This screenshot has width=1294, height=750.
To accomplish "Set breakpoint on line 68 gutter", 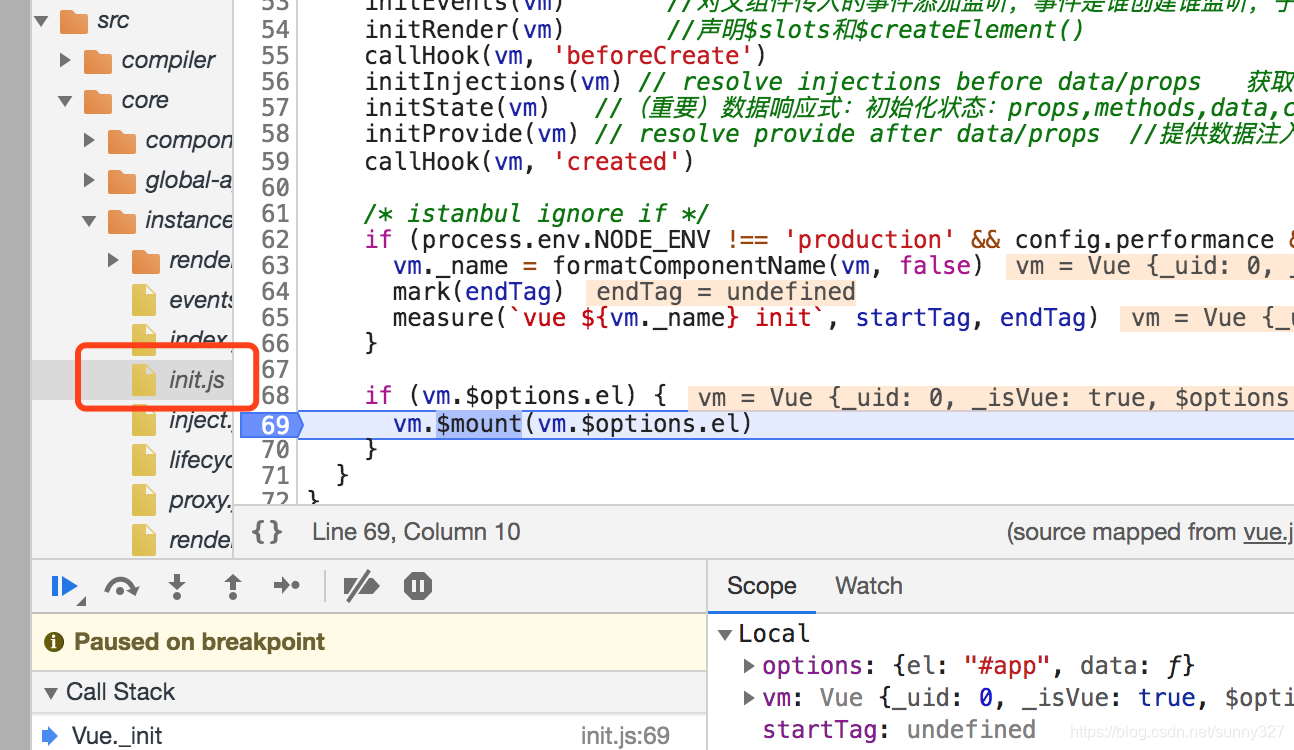I will tap(275, 396).
